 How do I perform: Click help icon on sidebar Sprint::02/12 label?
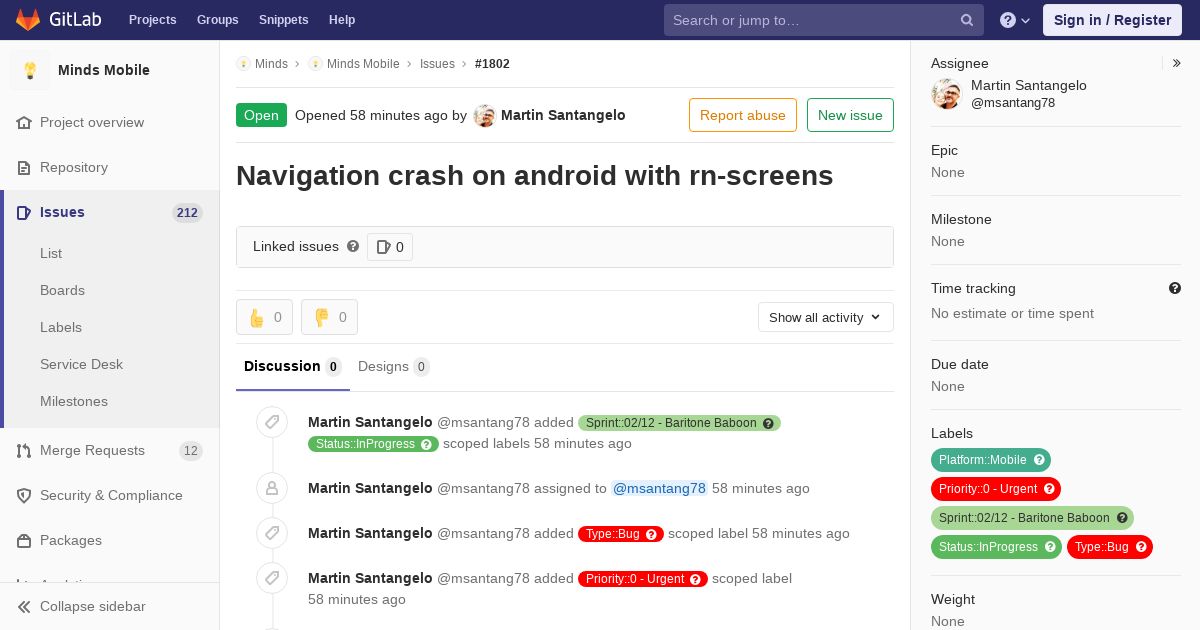1122,518
